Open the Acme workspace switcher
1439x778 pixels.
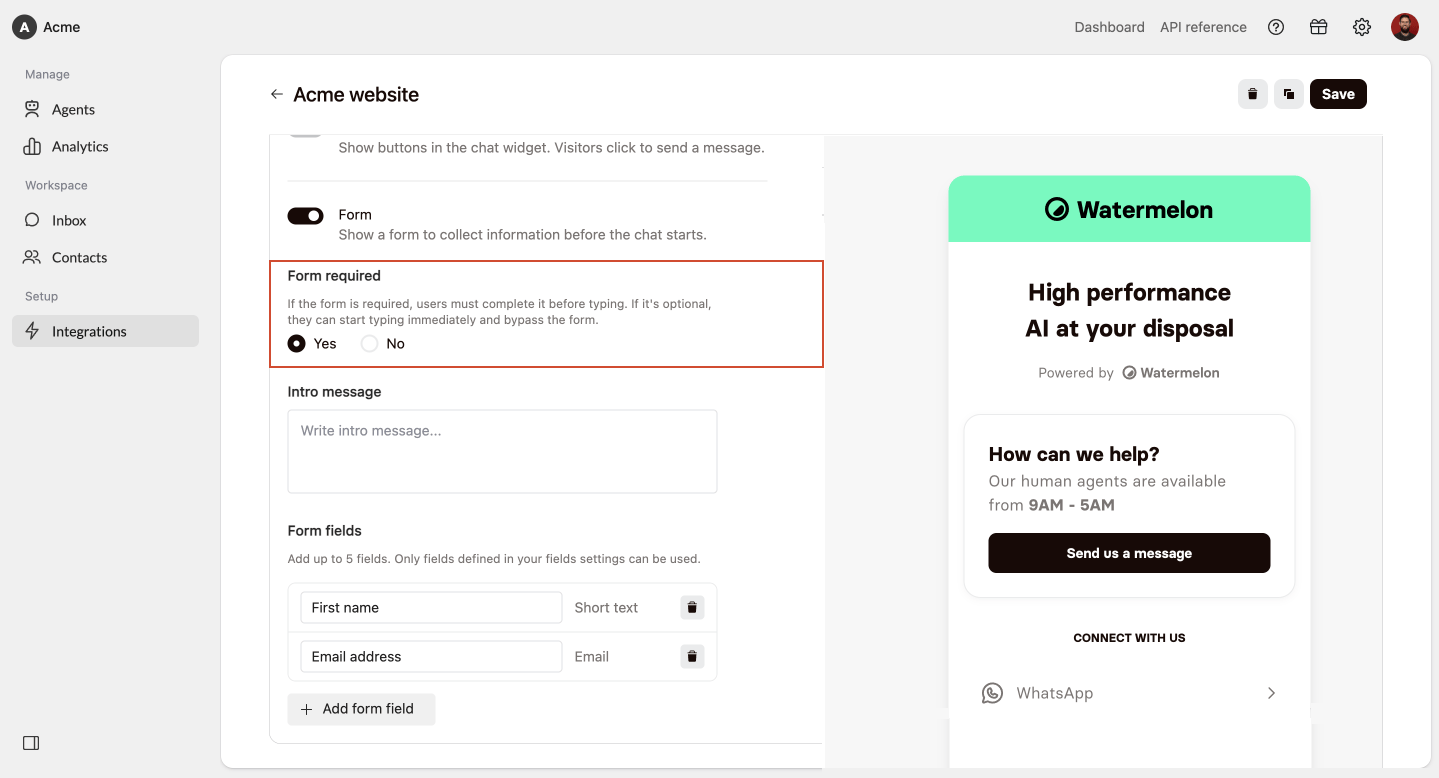pos(47,27)
